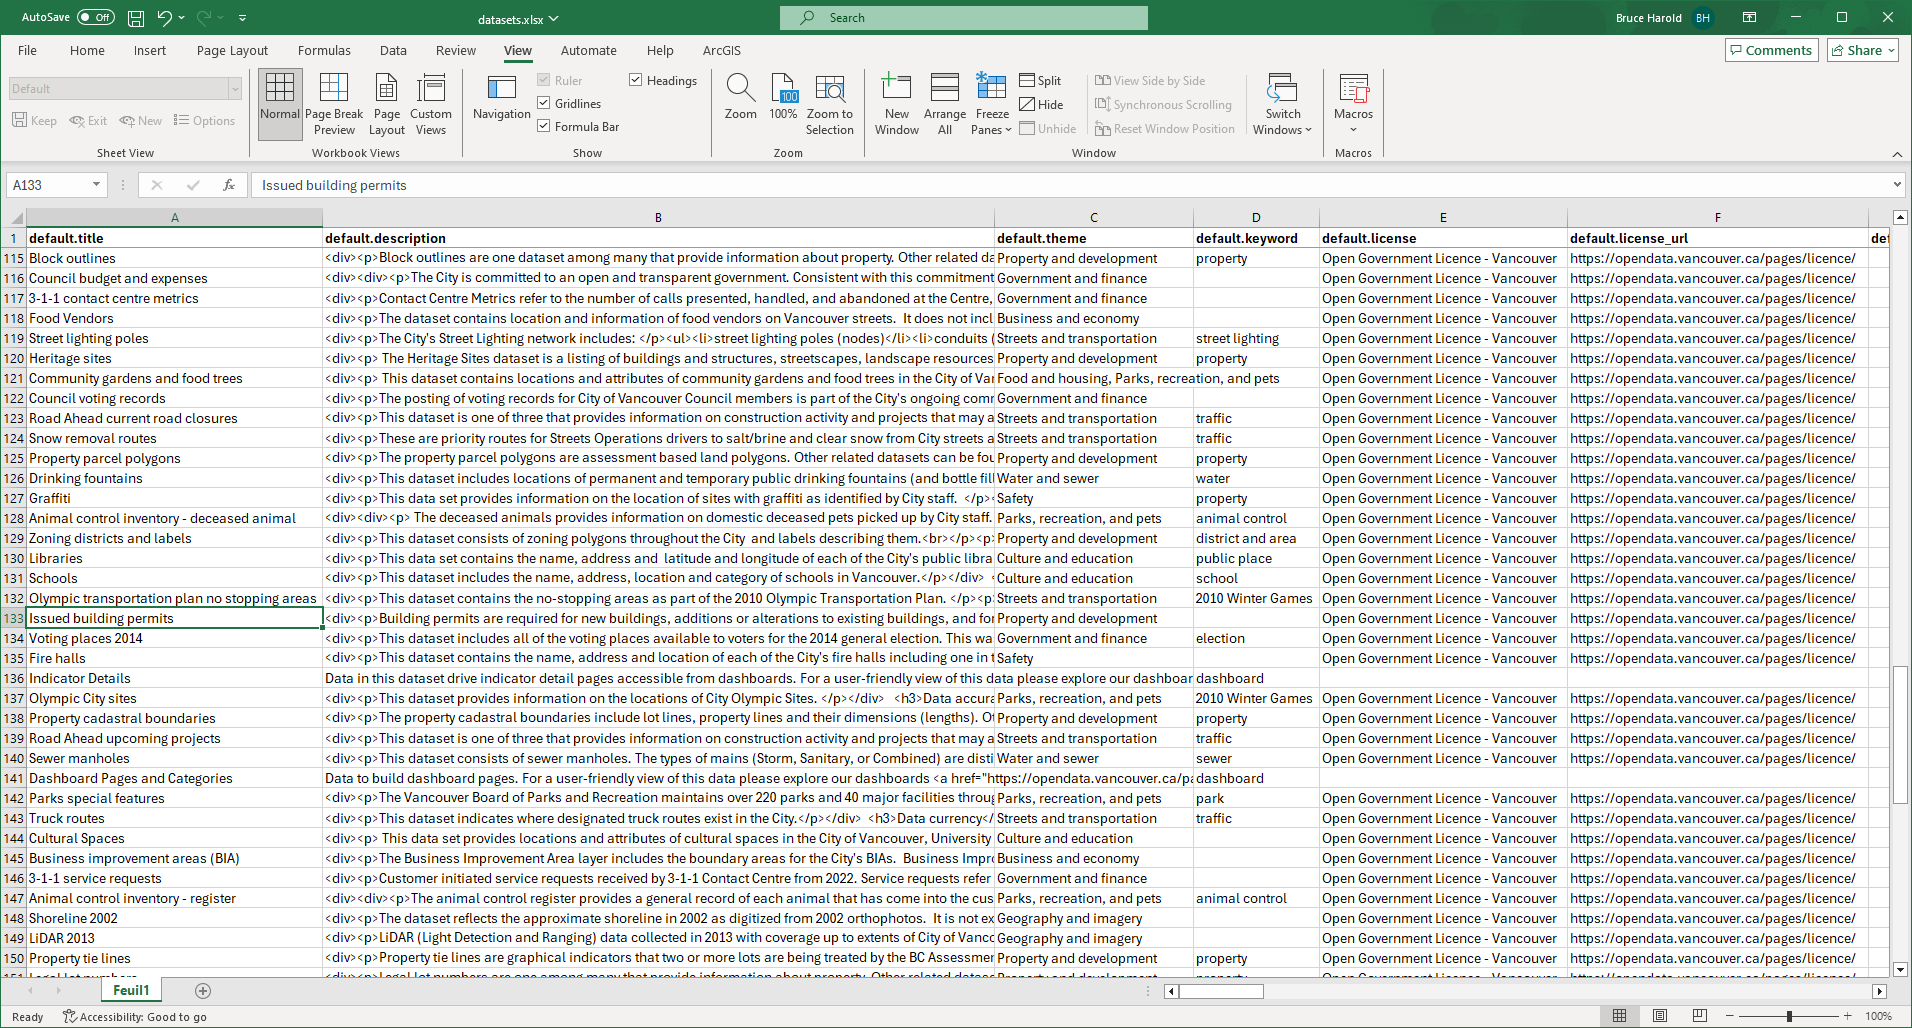
Task: Split the worksheet panes
Action: 1040,80
